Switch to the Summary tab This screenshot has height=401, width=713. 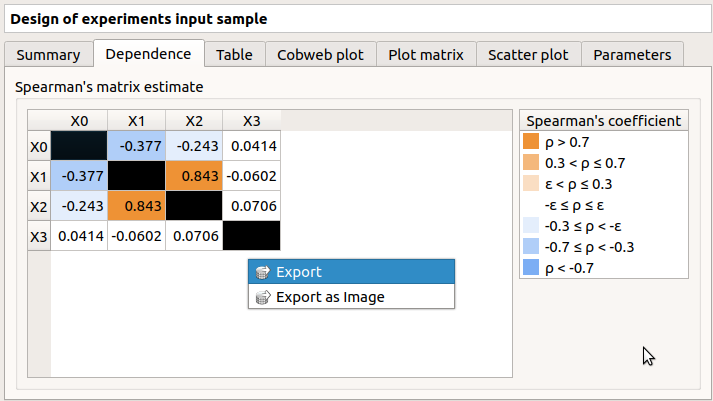pos(48,54)
